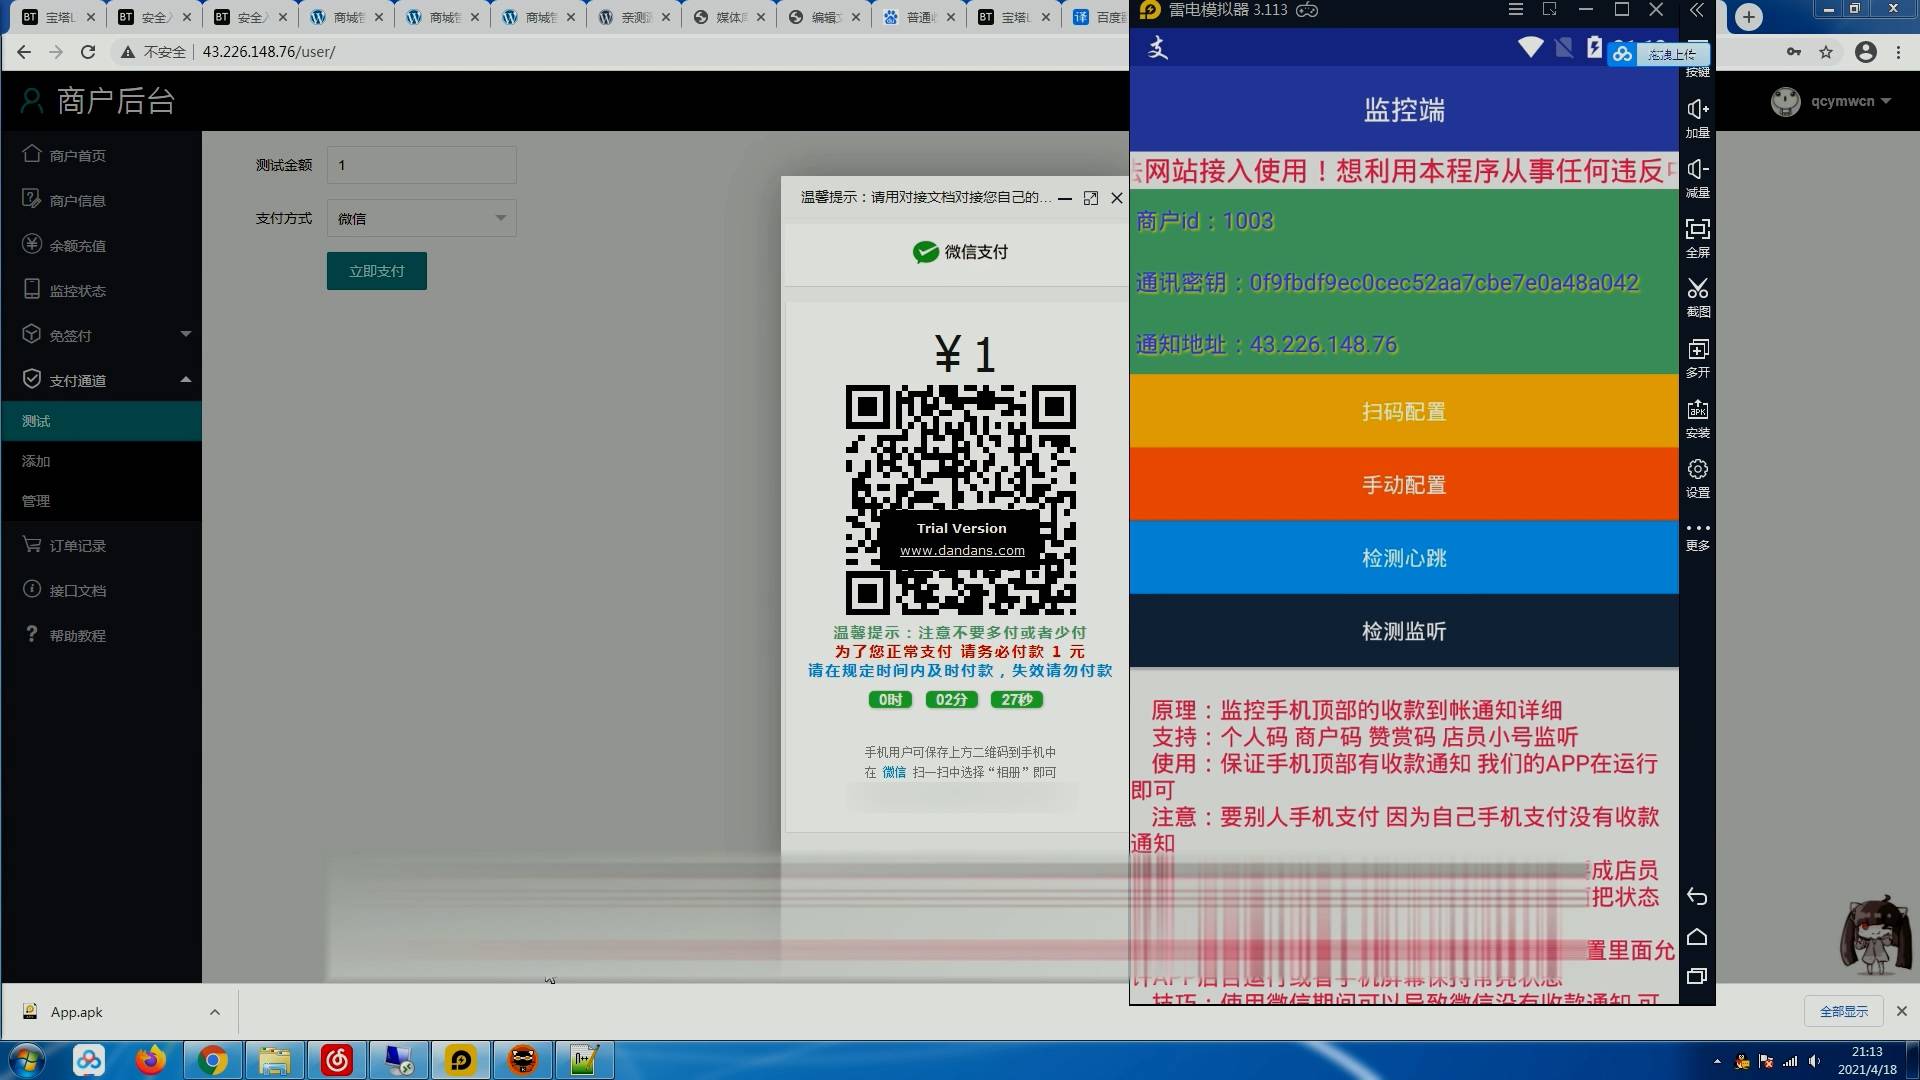Click the WeChat payment QR code
Image resolution: width=1920 pixels, height=1080 pixels.
point(961,500)
